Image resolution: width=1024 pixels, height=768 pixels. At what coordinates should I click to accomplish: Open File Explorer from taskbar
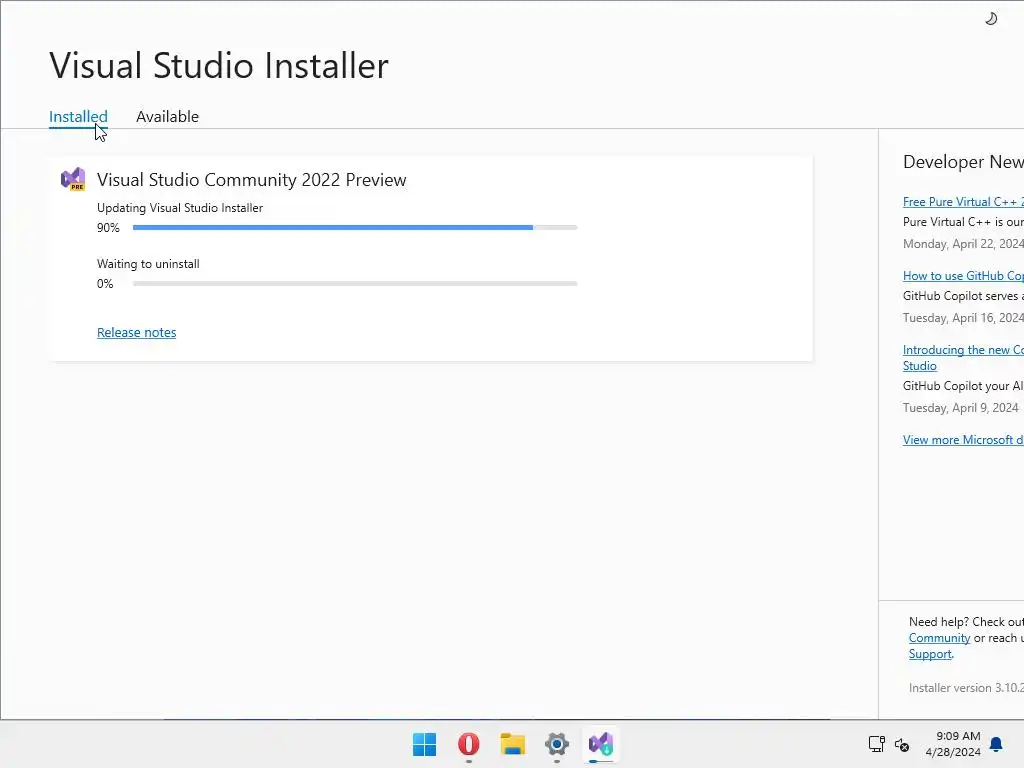513,744
